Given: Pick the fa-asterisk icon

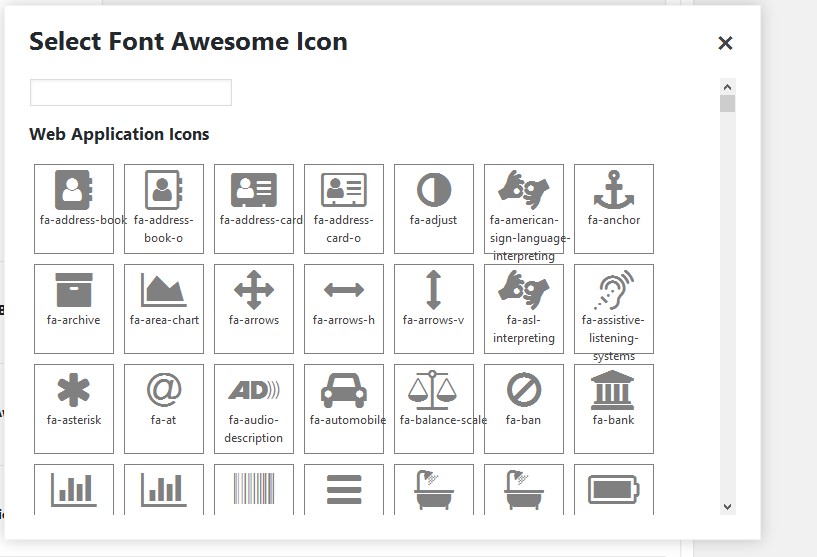Looking at the screenshot, I should (73, 409).
